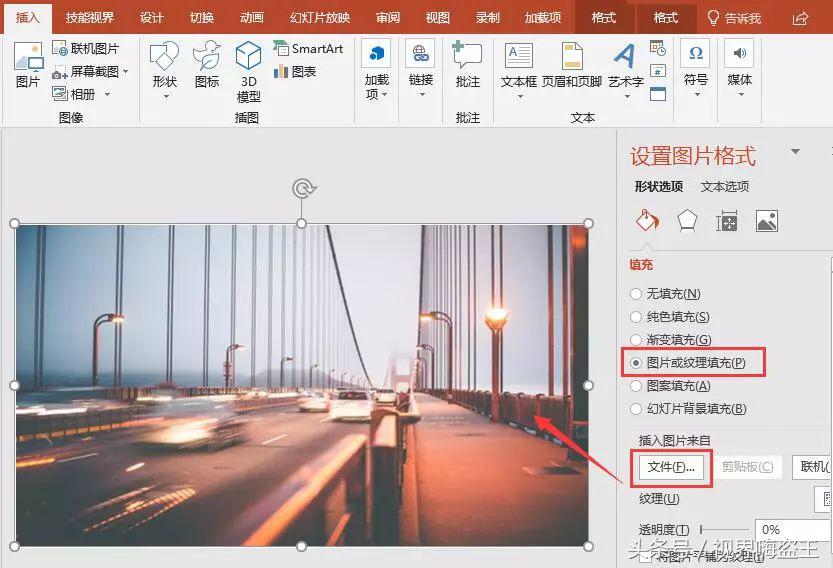
Task: Insert a 3D 模型 model
Action: click(x=249, y=72)
